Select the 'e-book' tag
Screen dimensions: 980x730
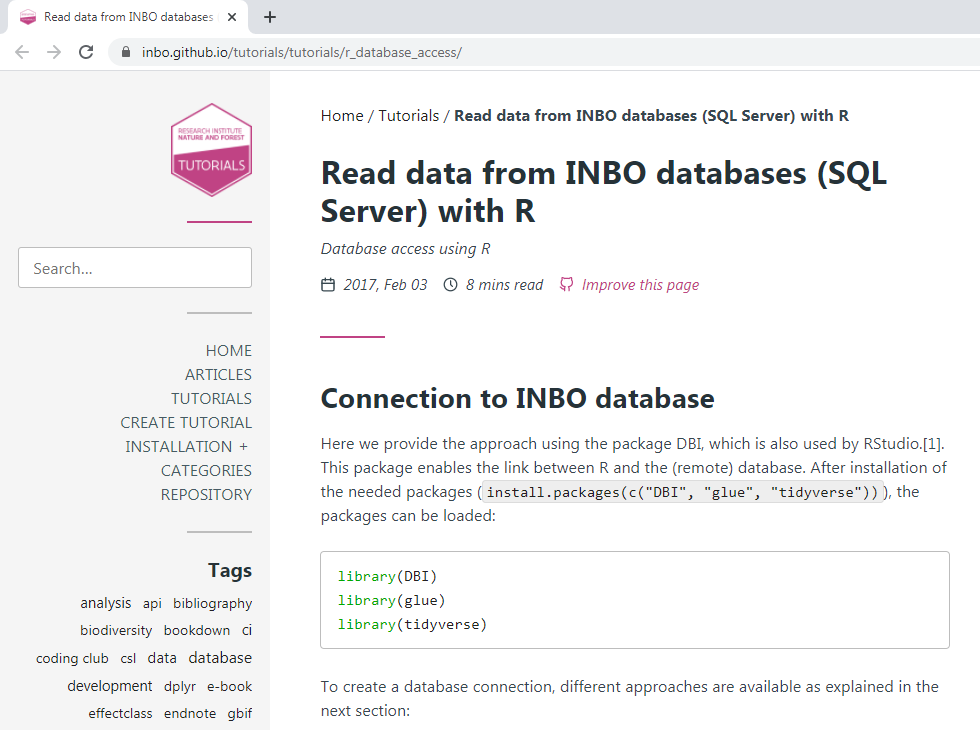tap(229, 686)
